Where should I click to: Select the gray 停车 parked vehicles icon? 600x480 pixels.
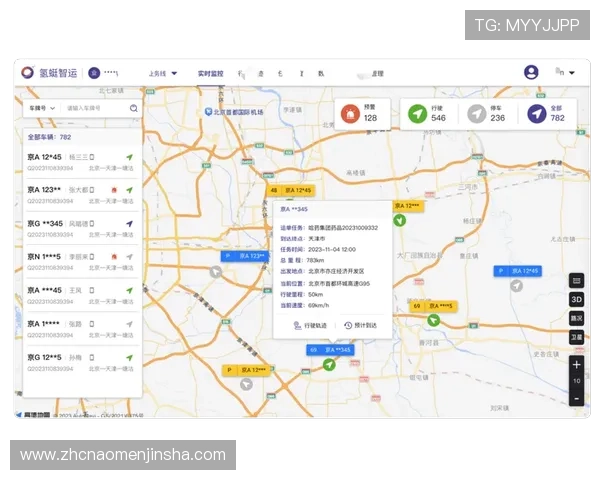point(477,114)
